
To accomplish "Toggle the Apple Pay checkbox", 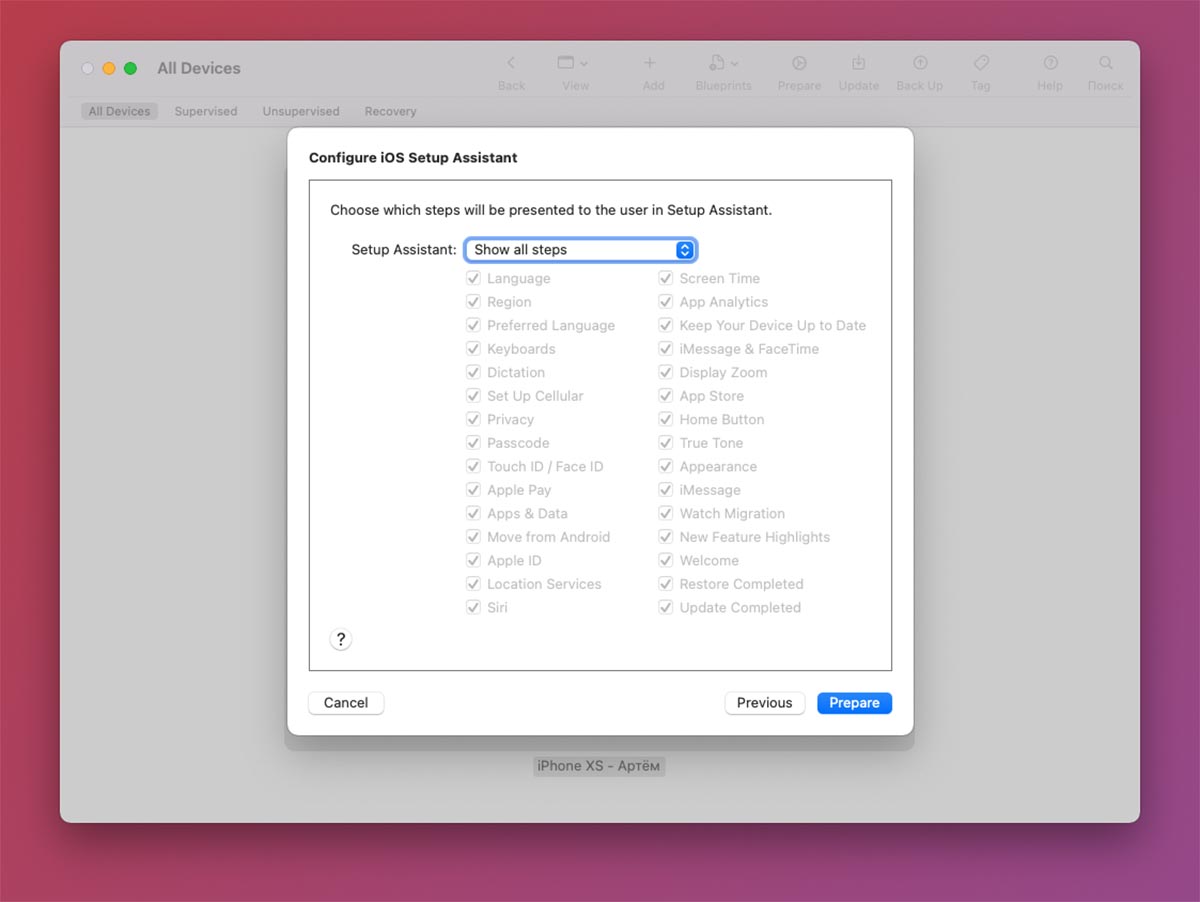I will pos(474,490).
